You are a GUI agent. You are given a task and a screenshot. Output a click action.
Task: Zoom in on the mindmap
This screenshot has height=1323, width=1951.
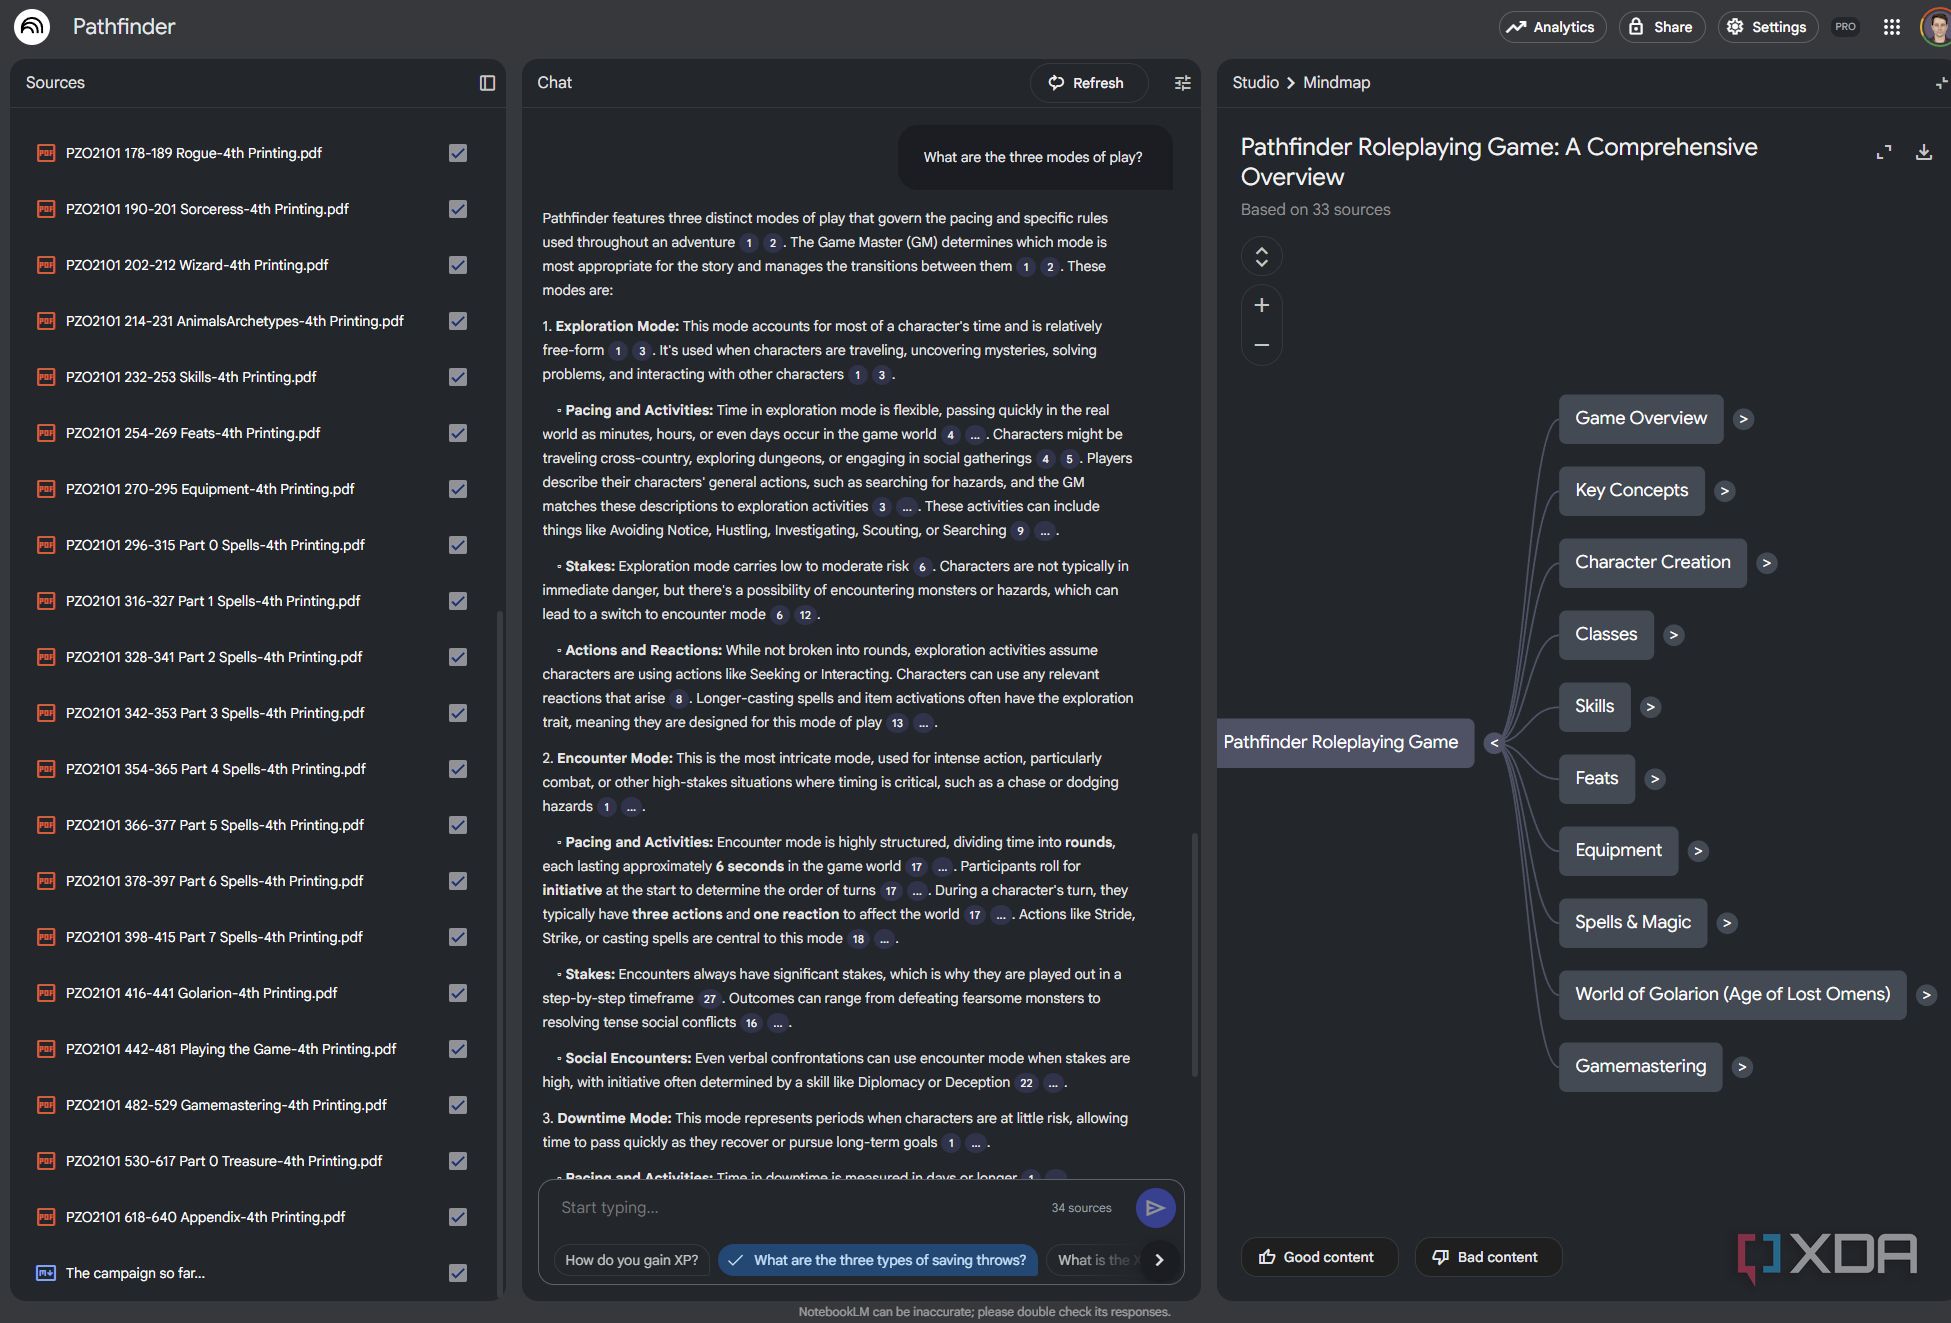click(x=1261, y=305)
